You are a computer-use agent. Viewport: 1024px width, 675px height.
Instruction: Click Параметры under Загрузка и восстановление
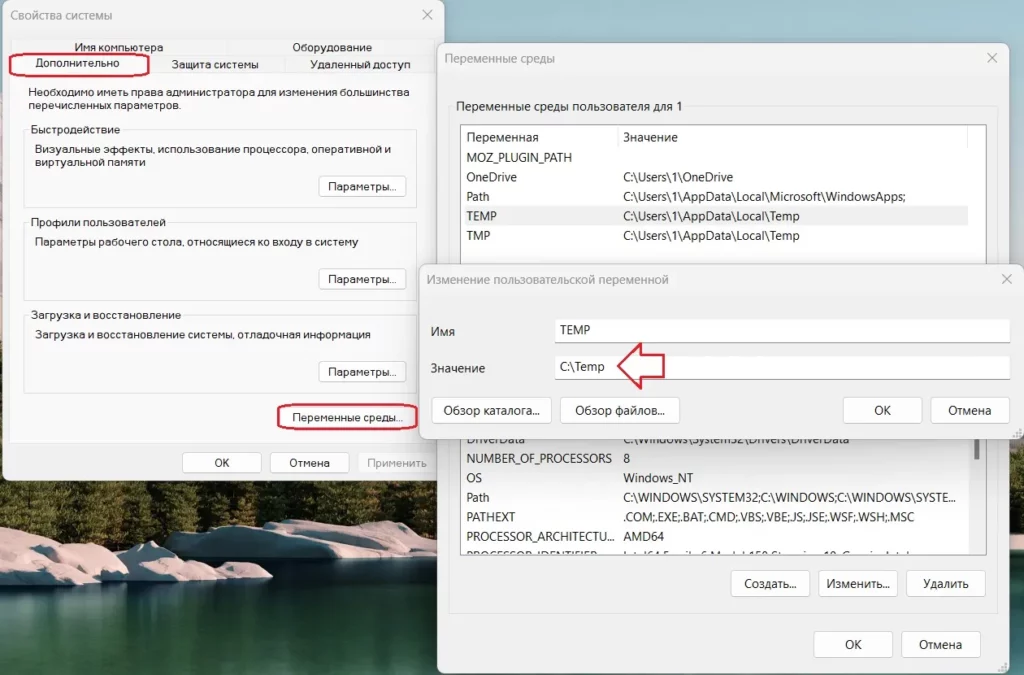coord(362,372)
